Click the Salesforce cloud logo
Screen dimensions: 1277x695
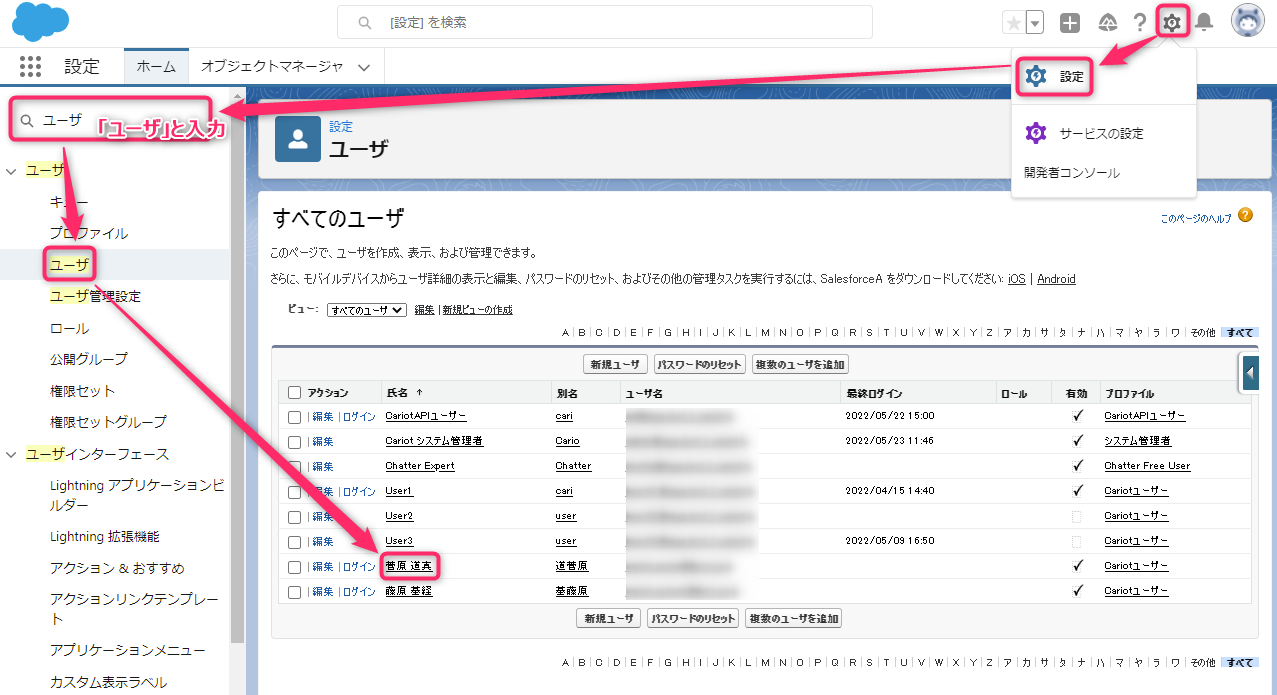[x=41, y=22]
